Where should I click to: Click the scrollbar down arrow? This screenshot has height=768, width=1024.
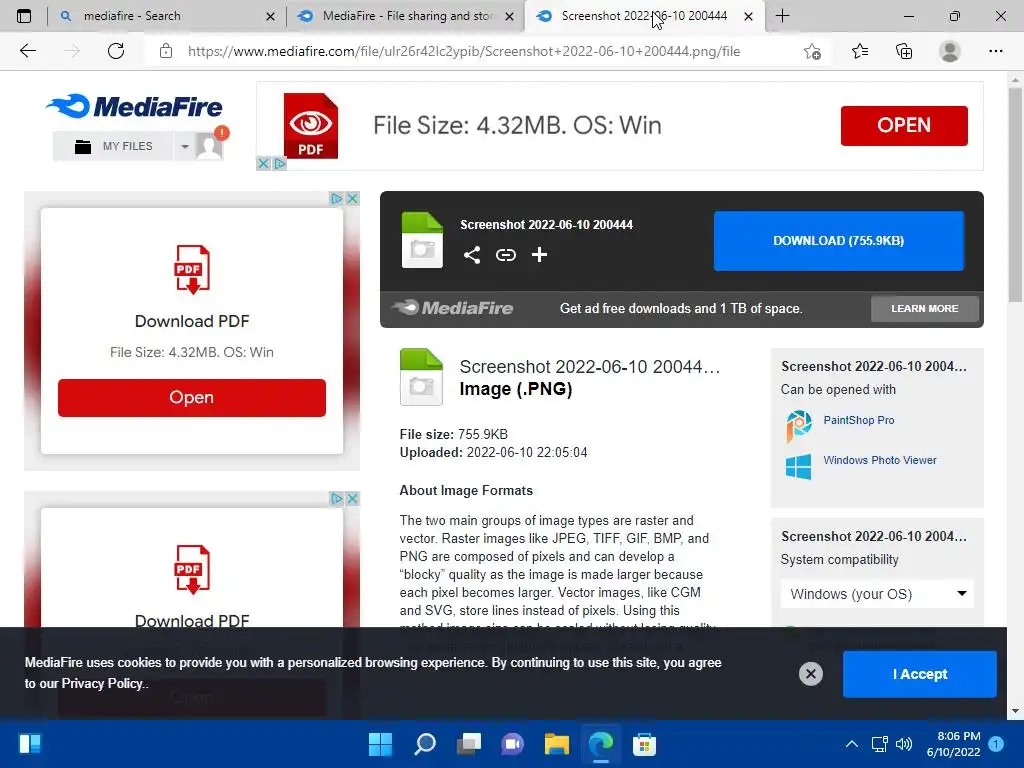pyautogui.click(x=1016, y=711)
